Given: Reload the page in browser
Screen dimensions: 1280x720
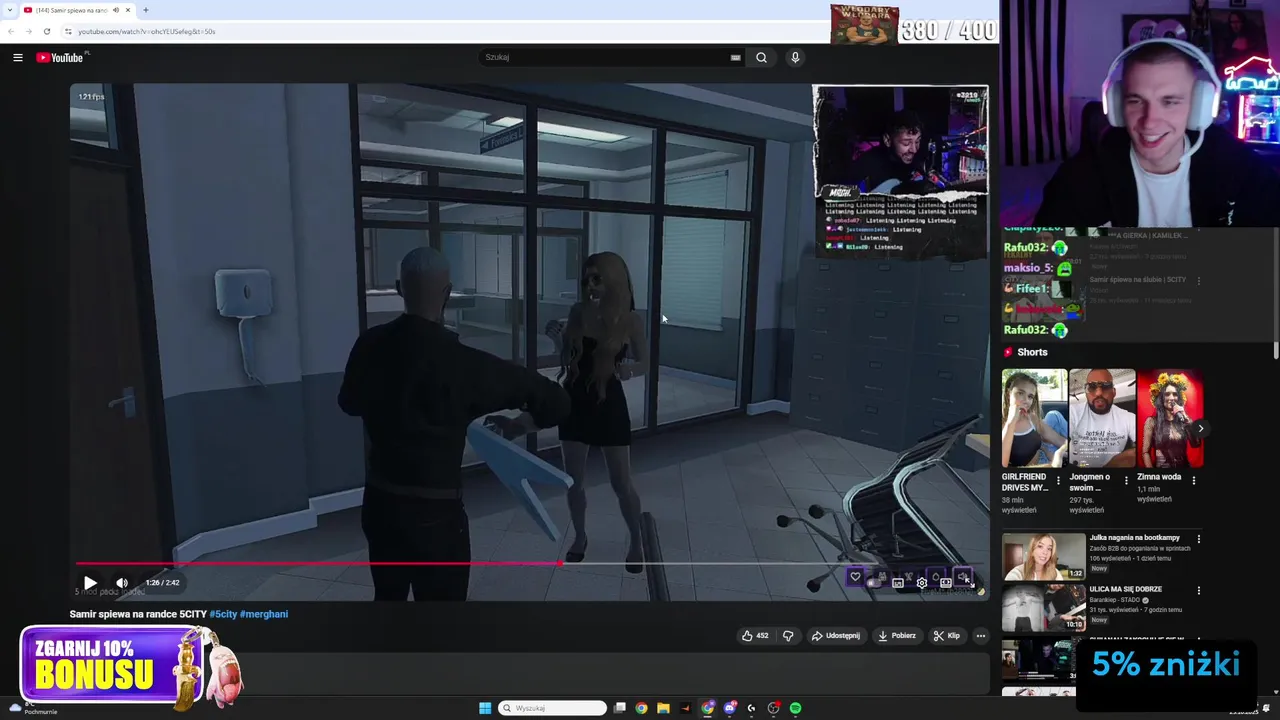Looking at the screenshot, I should pyautogui.click(x=46, y=31).
